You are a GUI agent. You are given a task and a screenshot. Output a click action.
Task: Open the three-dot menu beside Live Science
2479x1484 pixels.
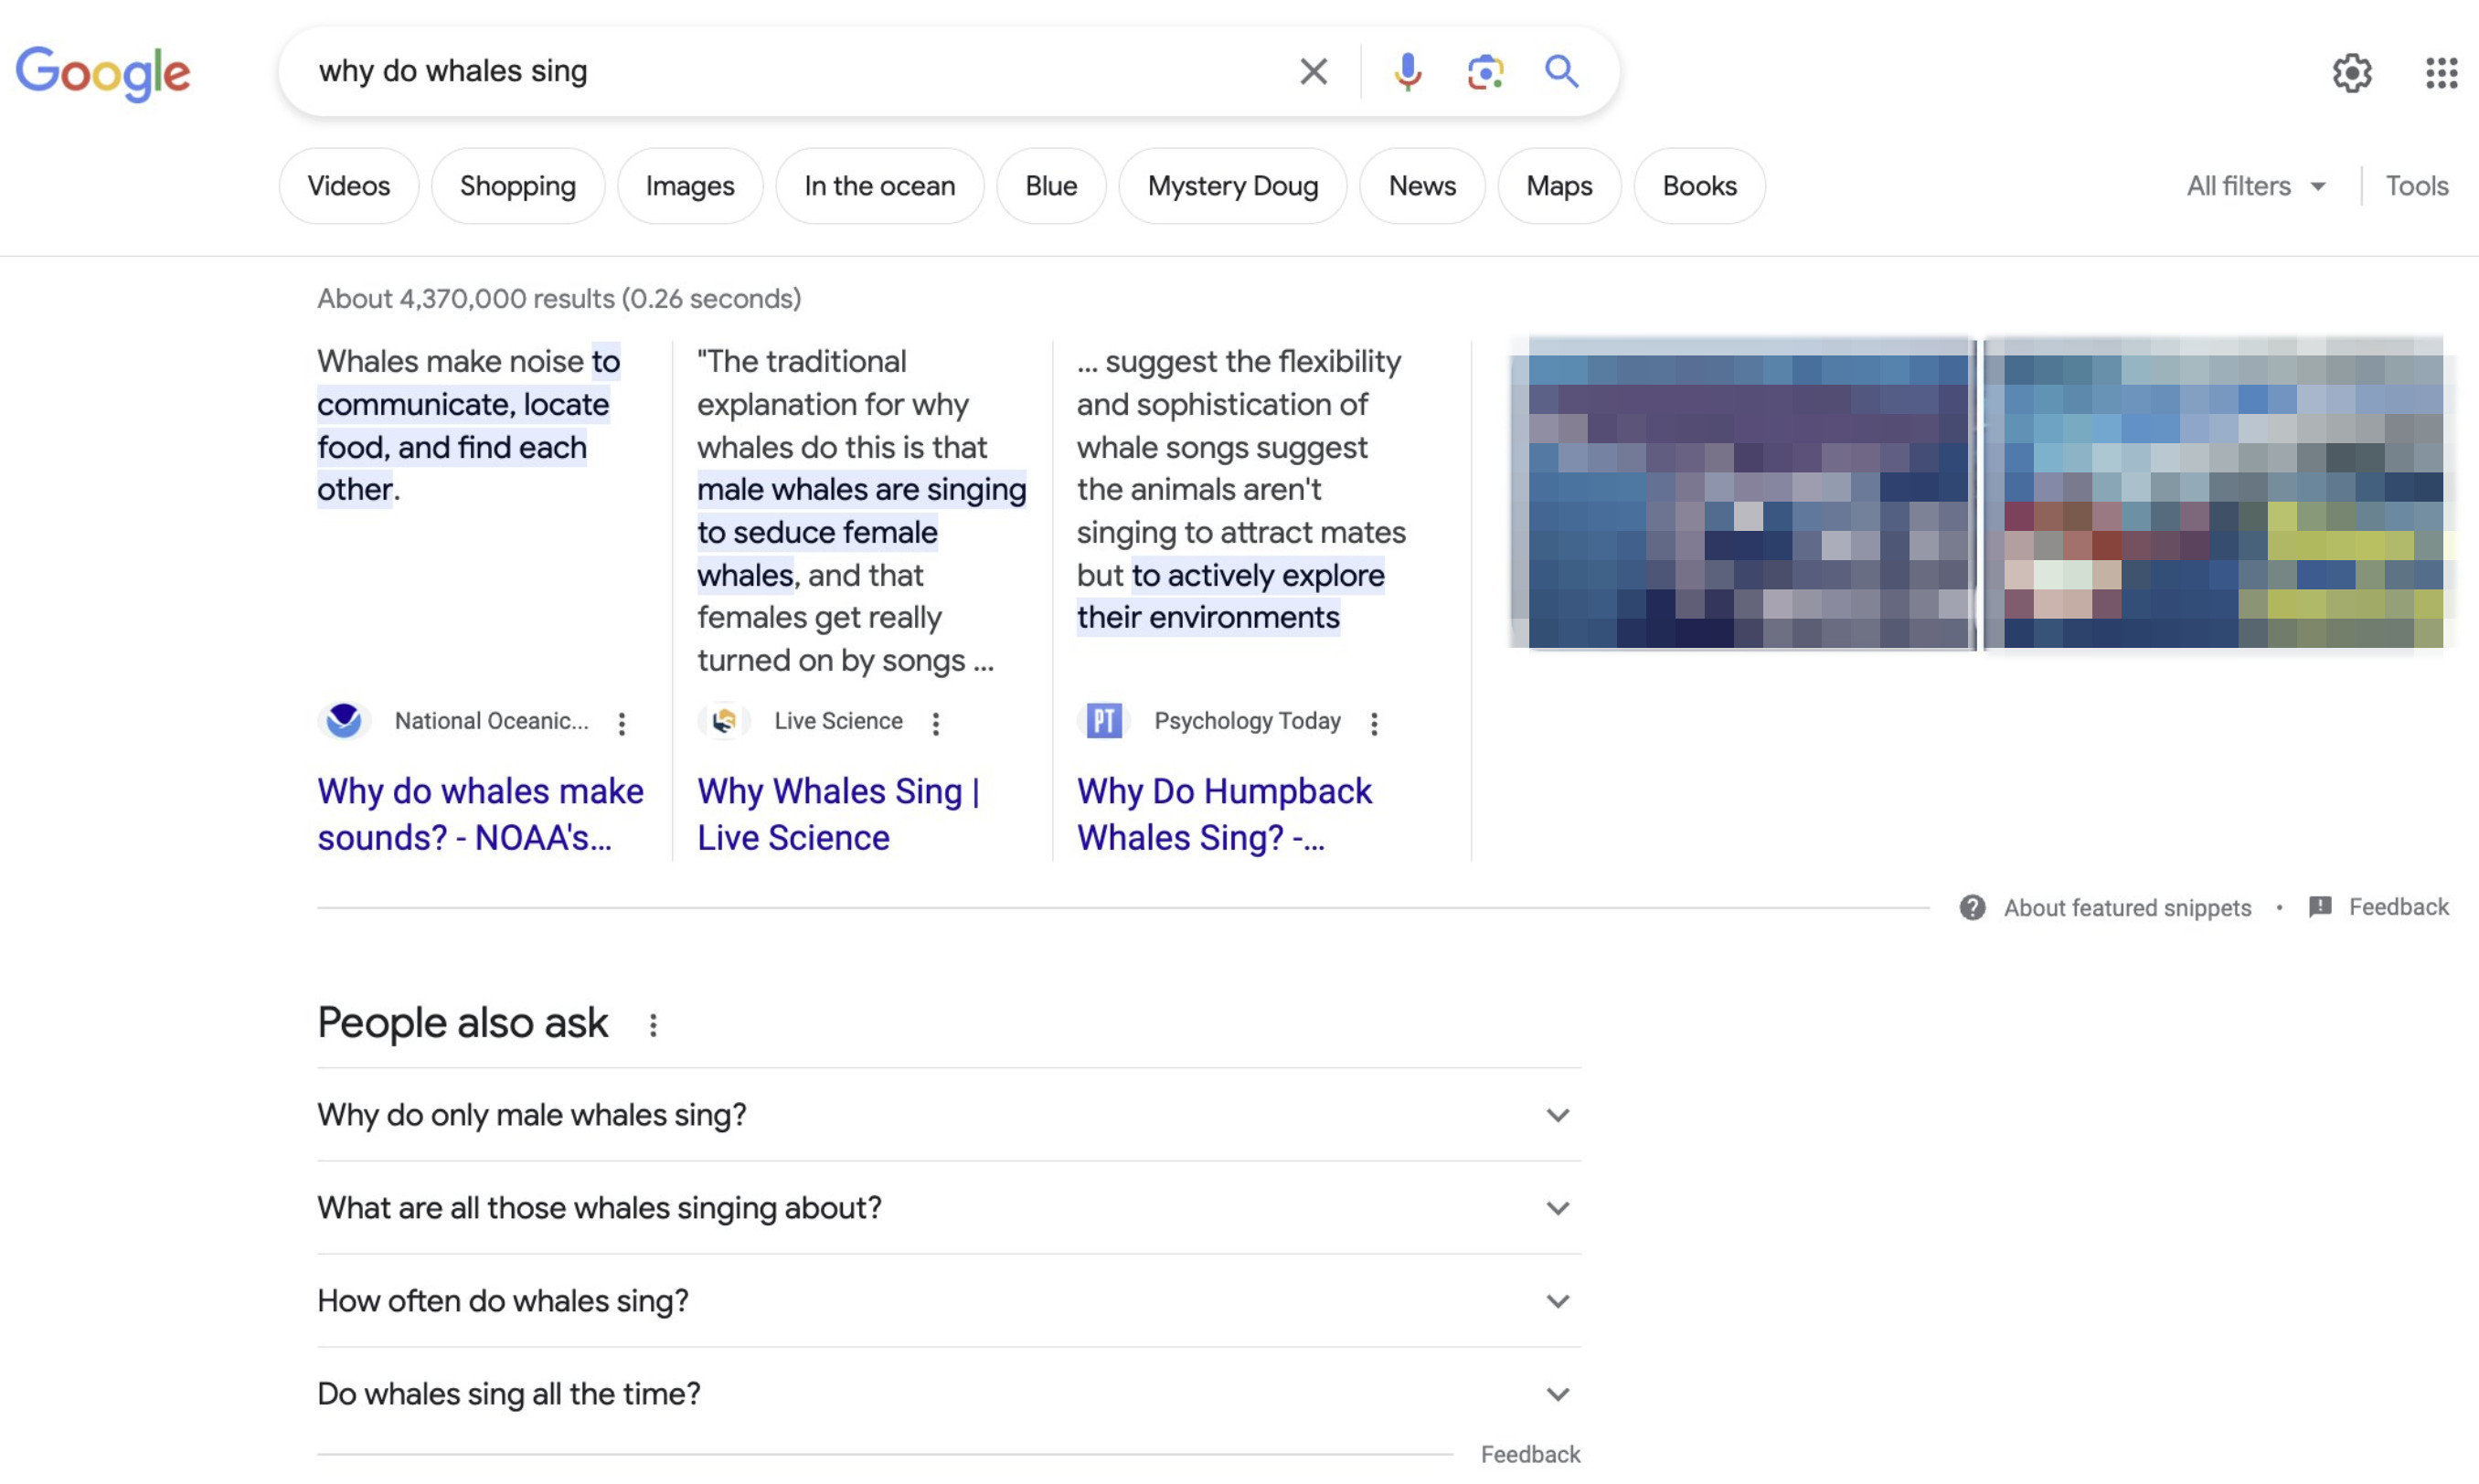(936, 722)
